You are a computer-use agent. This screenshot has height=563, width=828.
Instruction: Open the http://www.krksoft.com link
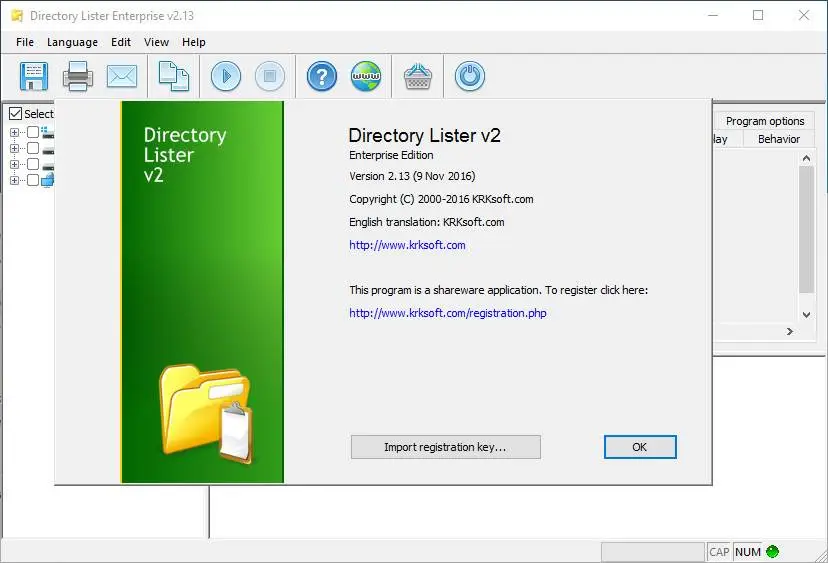tap(407, 245)
